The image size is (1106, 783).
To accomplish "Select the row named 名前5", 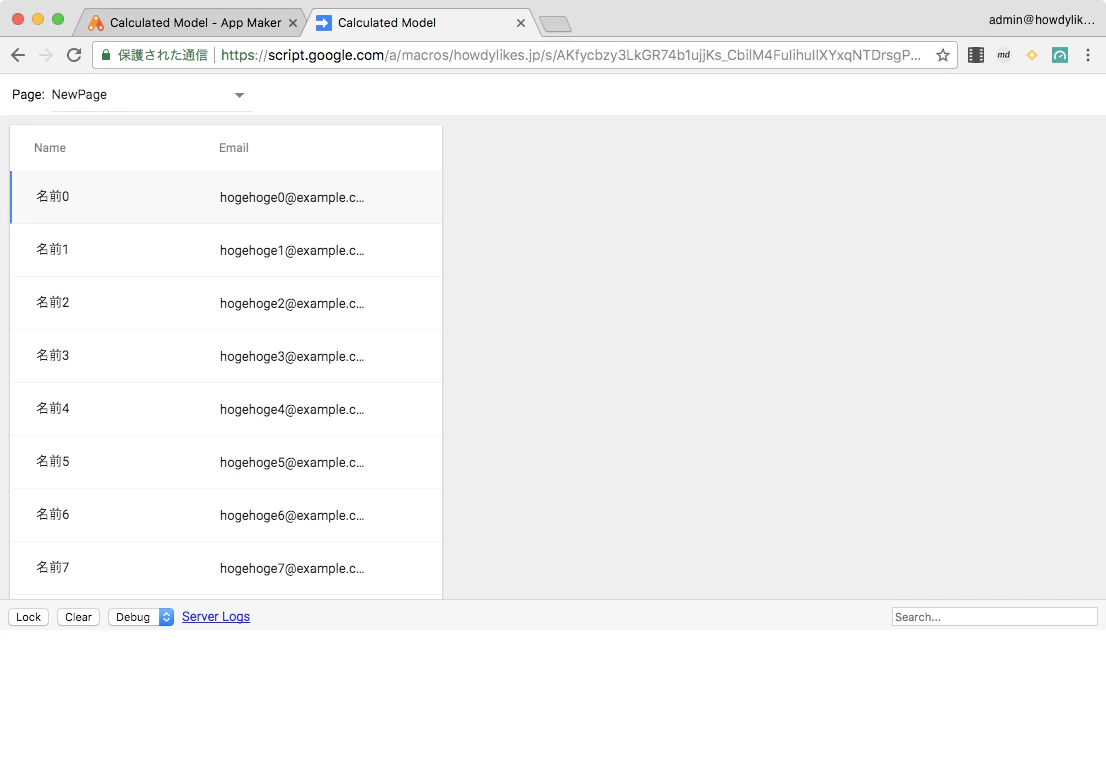I will (226, 462).
